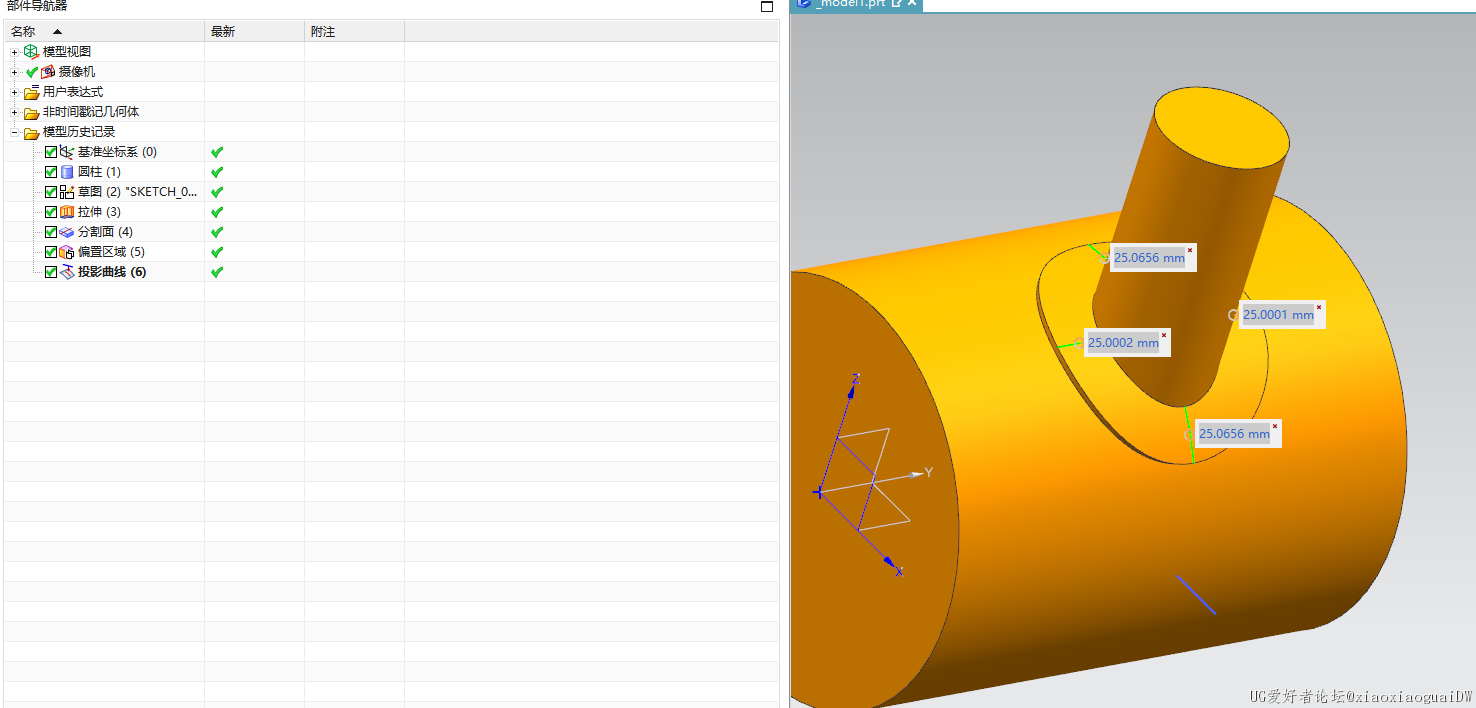Select the 分割面 (4) feature name

(x=105, y=232)
